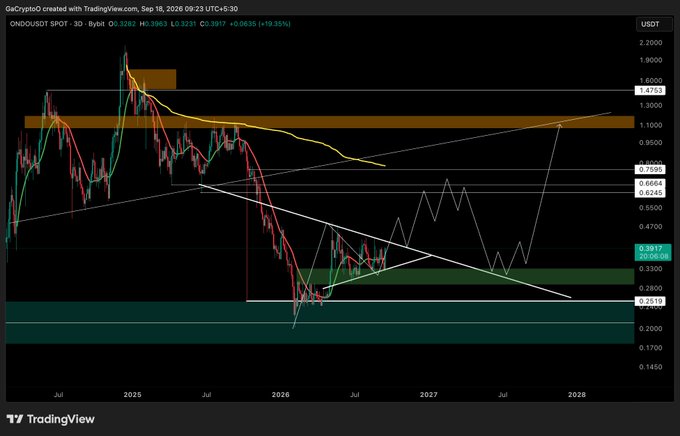Select the 0.2519 price label
The image size is (680, 436).
(649, 301)
